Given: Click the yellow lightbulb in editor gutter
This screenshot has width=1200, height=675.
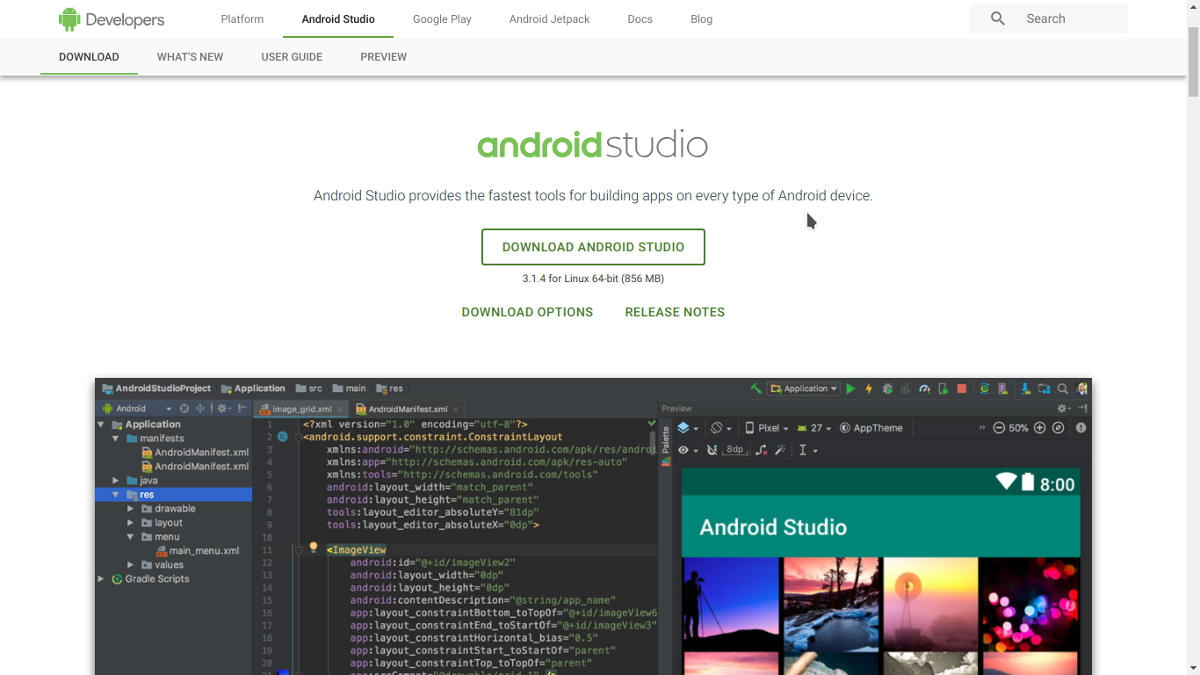Looking at the screenshot, I should (313, 548).
